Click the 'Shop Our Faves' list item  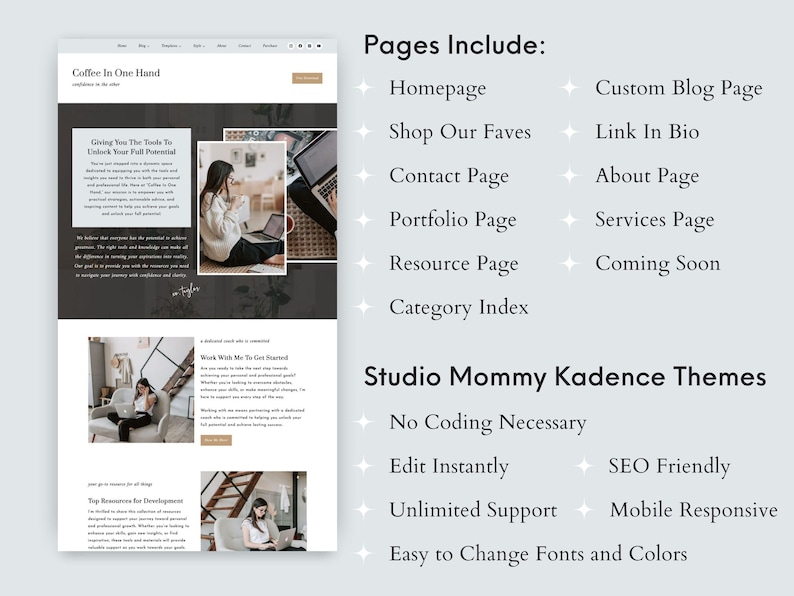click(x=460, y=132)
